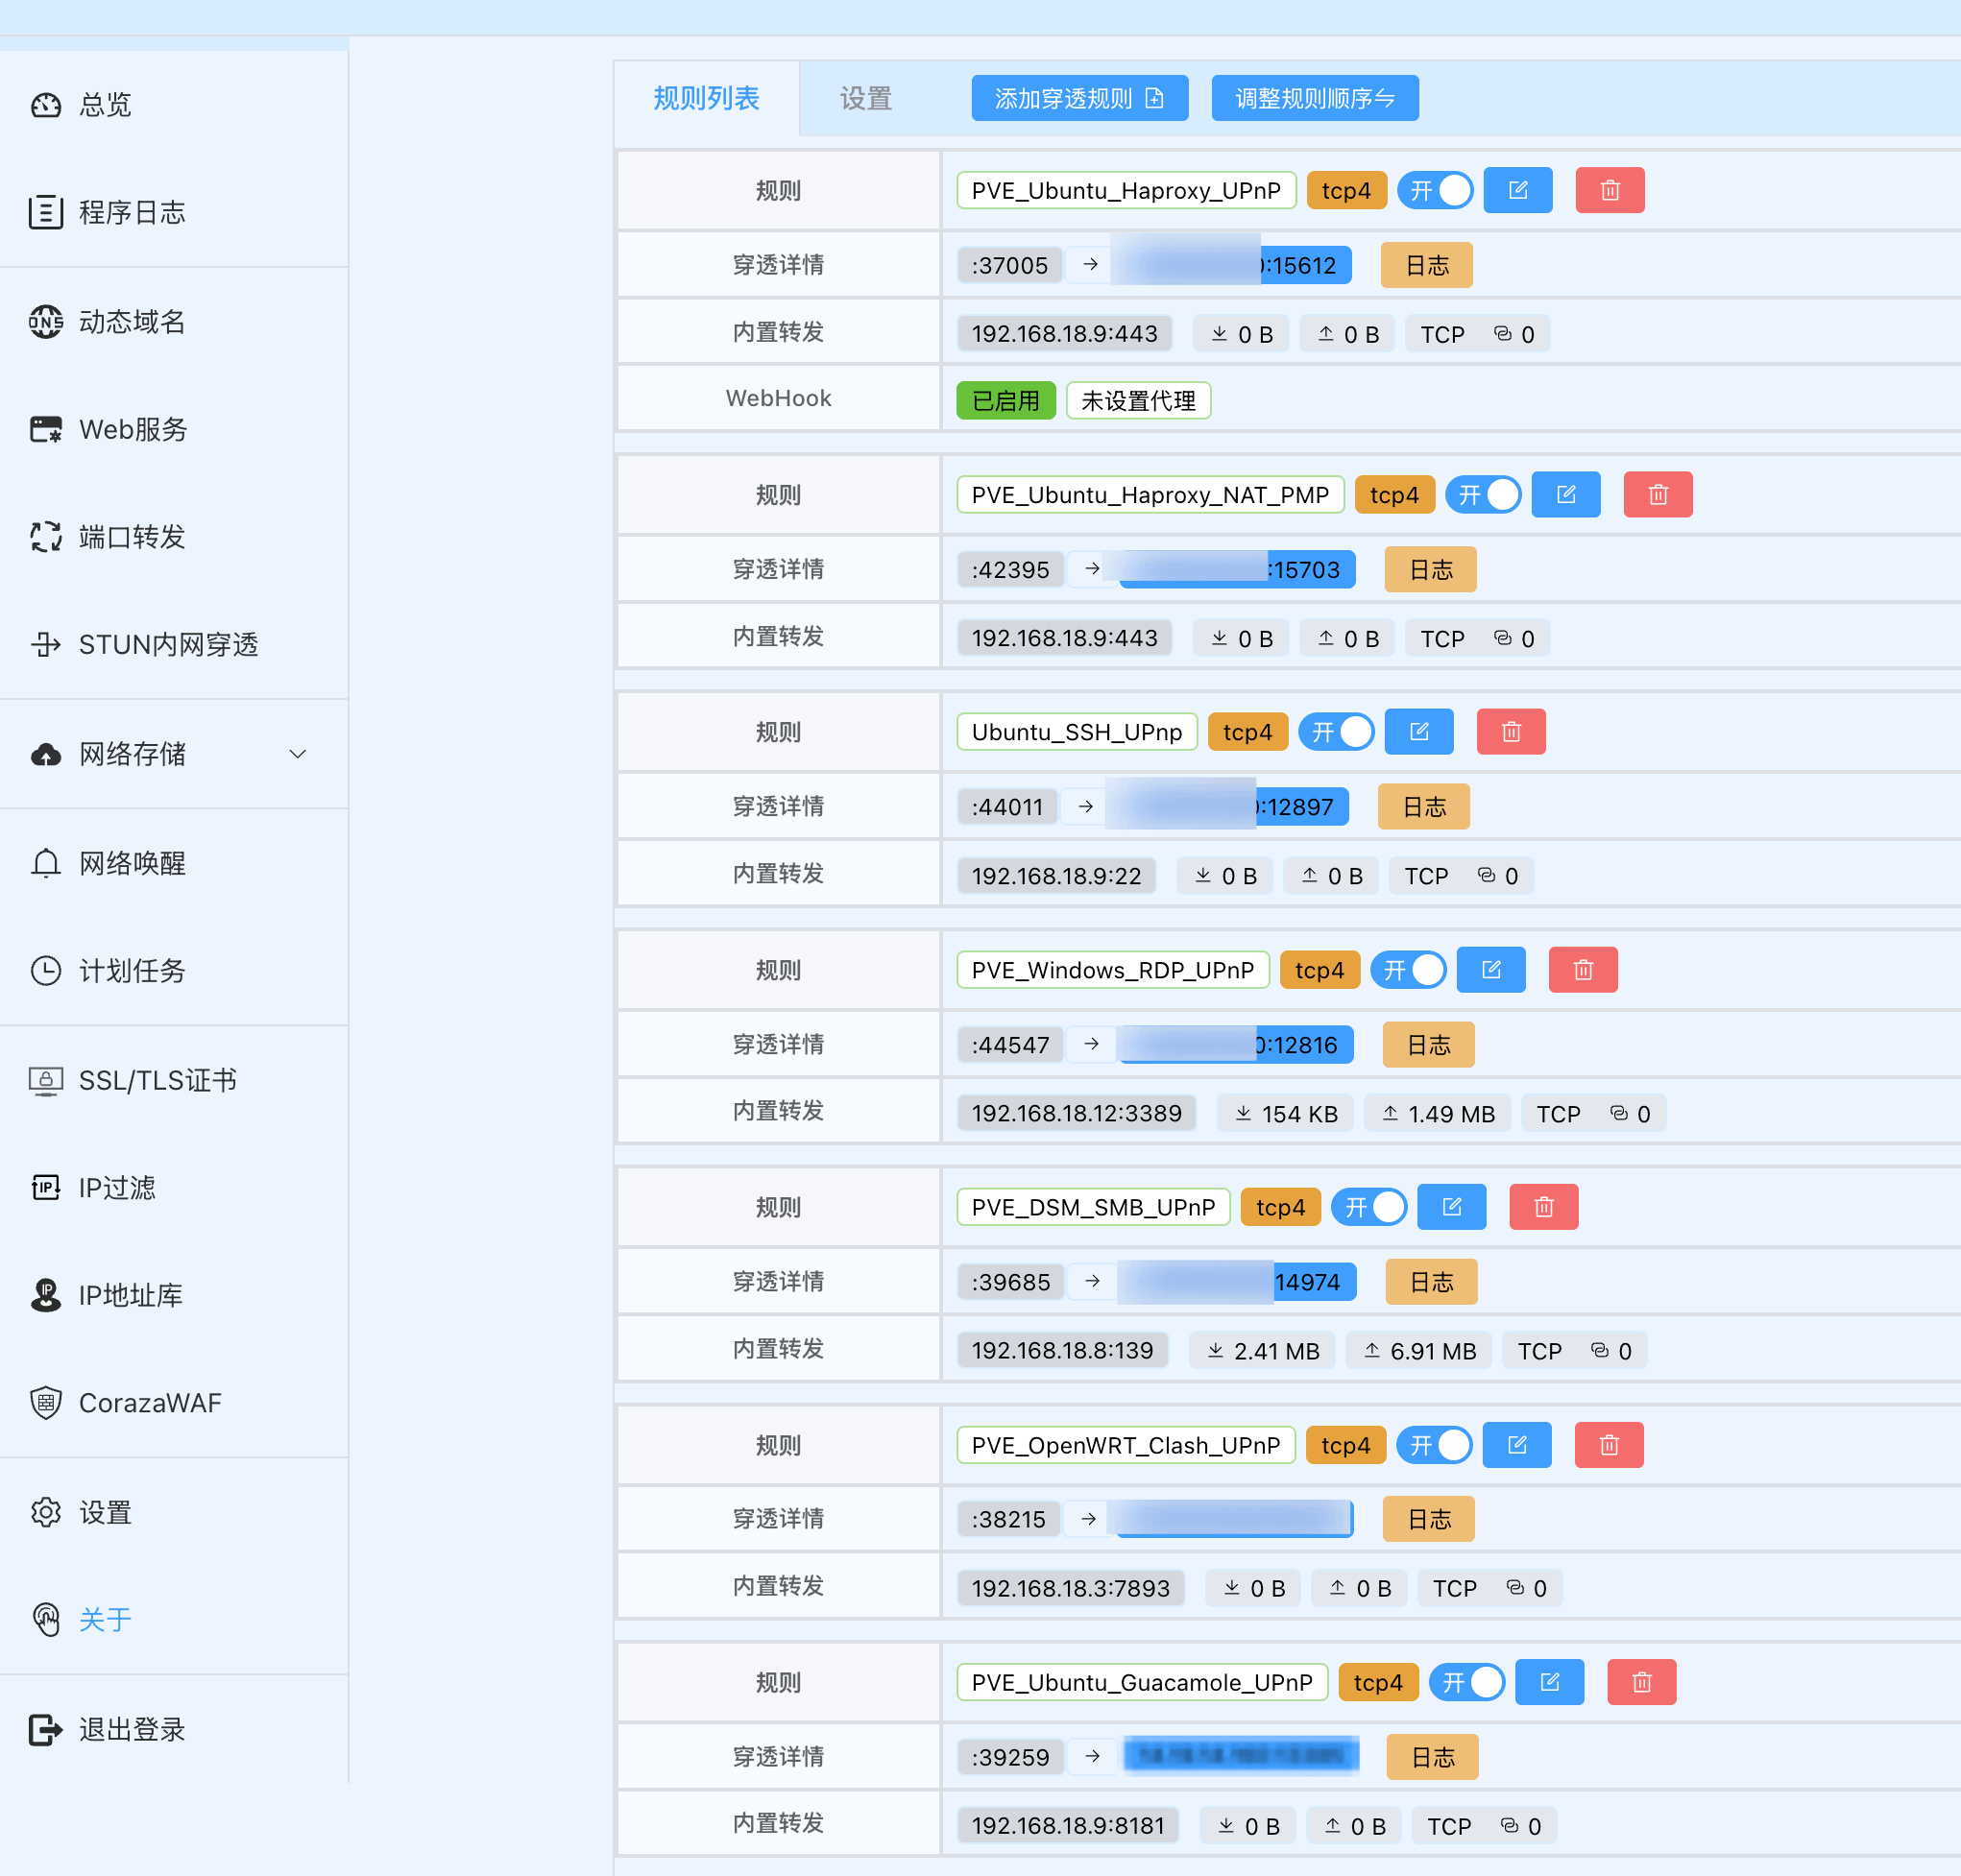Switch to the 设置 tab
Screen dimensions: 1961x1876
click(865, 98)
